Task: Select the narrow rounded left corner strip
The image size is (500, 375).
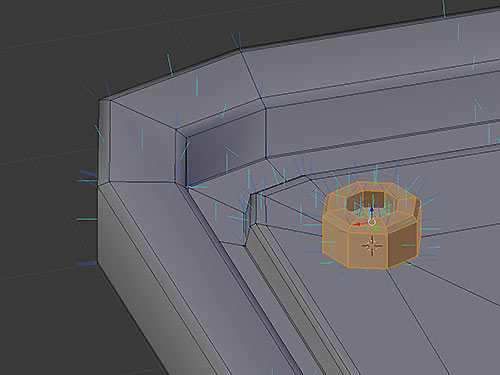Action: (x=104, y=140)
